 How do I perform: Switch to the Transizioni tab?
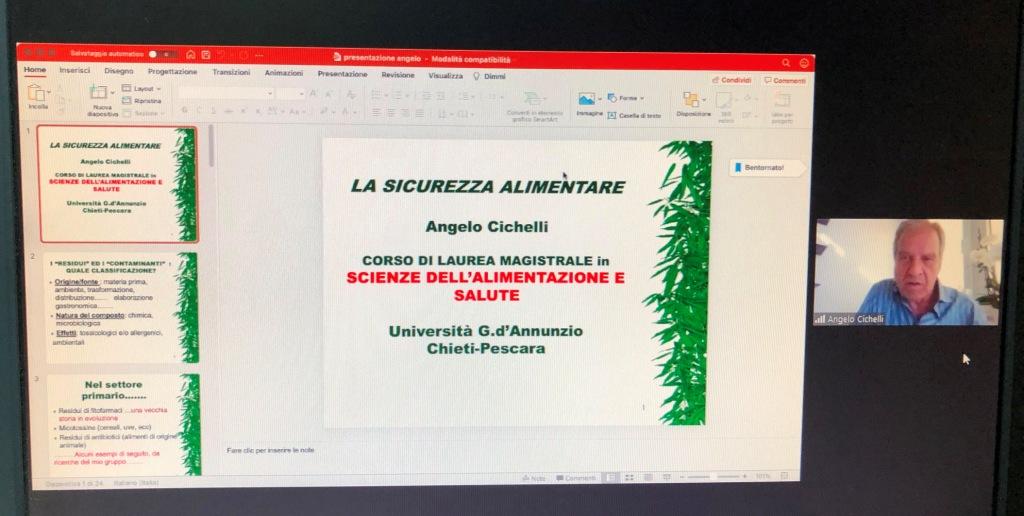tap(231, 73)
